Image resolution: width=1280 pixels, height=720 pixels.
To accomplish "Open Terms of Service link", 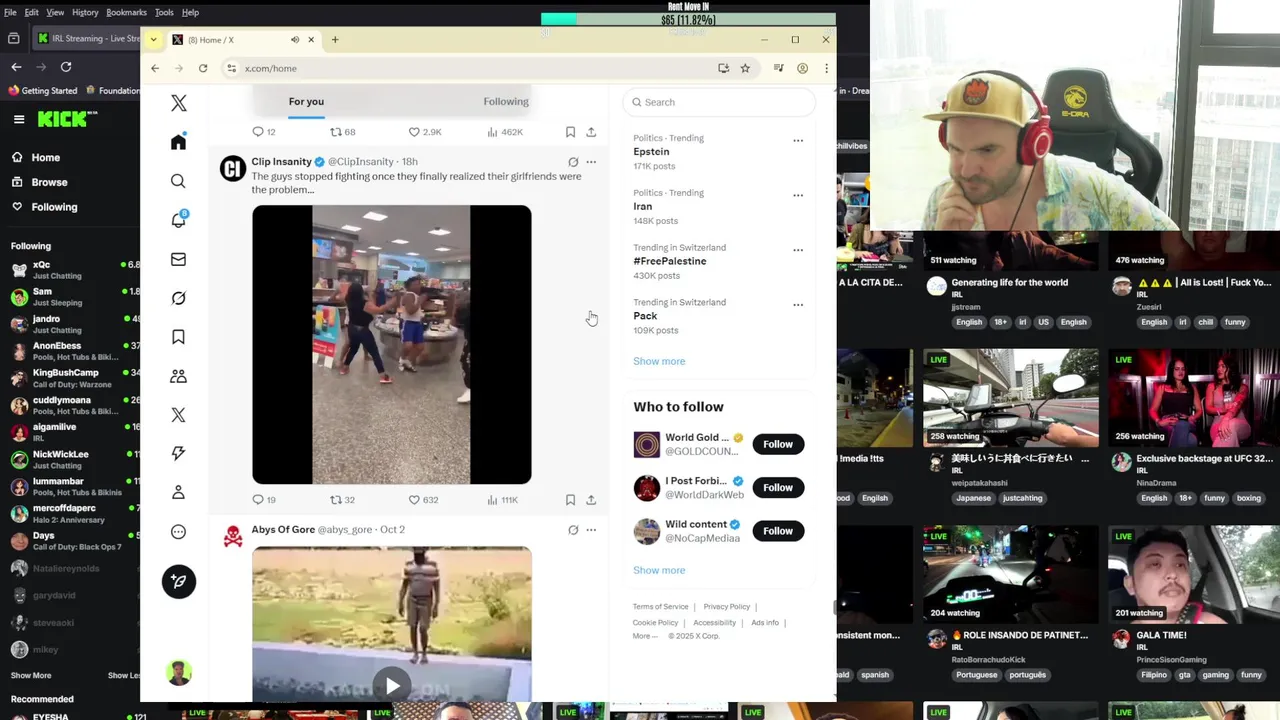I will pyautogui.click(x=660, y=607).
